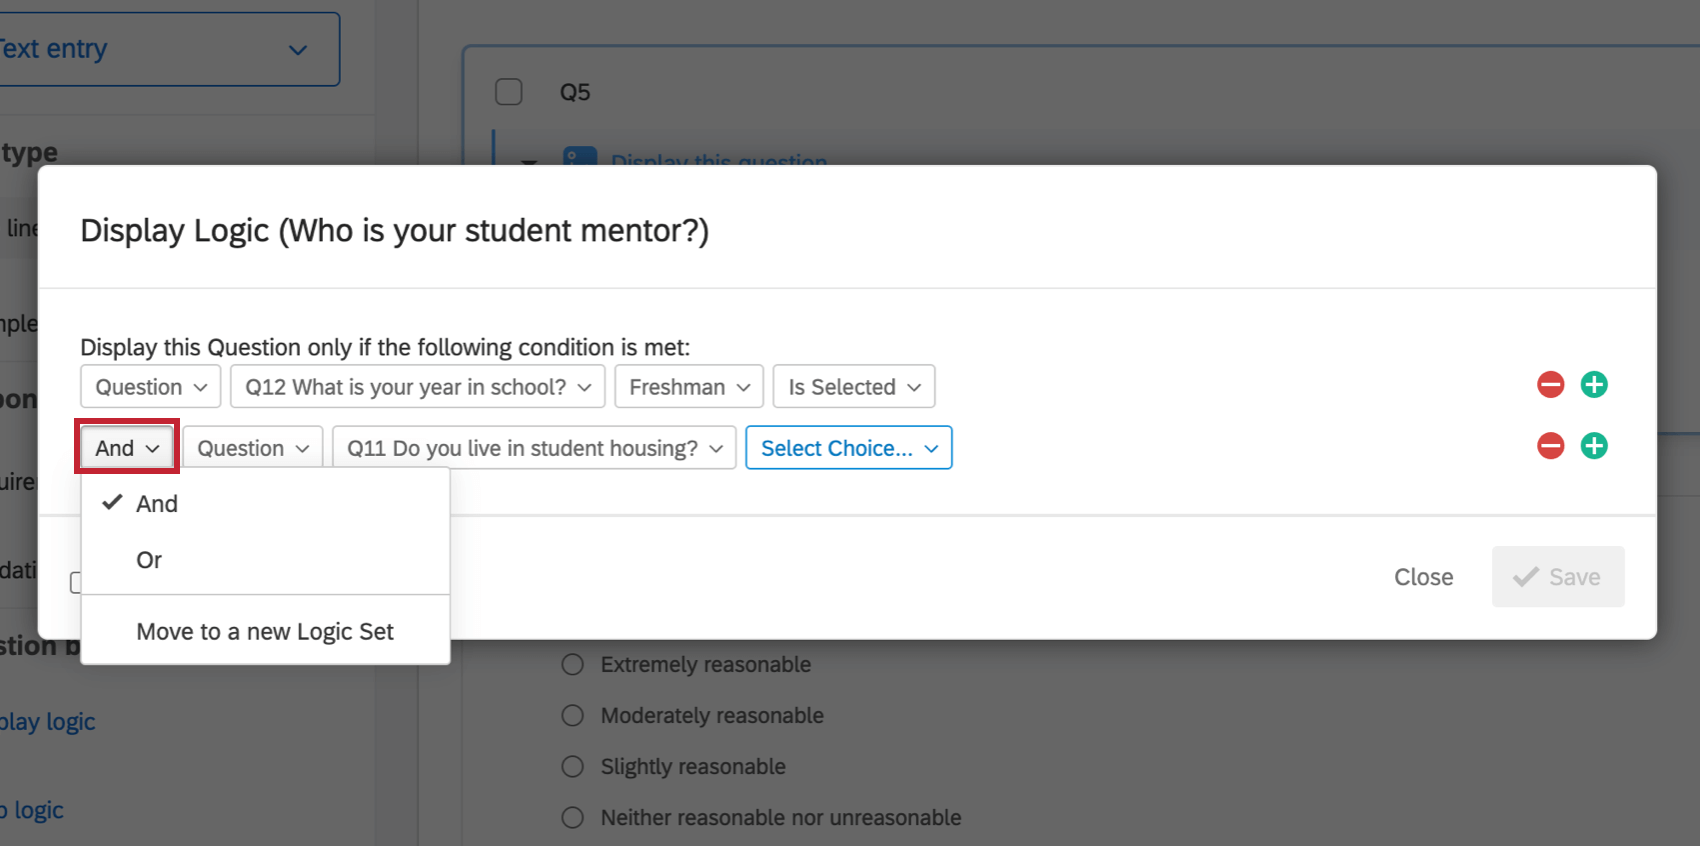The width and height of the screenshot is (1700, 846).
Task: Expand the Is Selected operator dropdown
Action: click(854, 387)
